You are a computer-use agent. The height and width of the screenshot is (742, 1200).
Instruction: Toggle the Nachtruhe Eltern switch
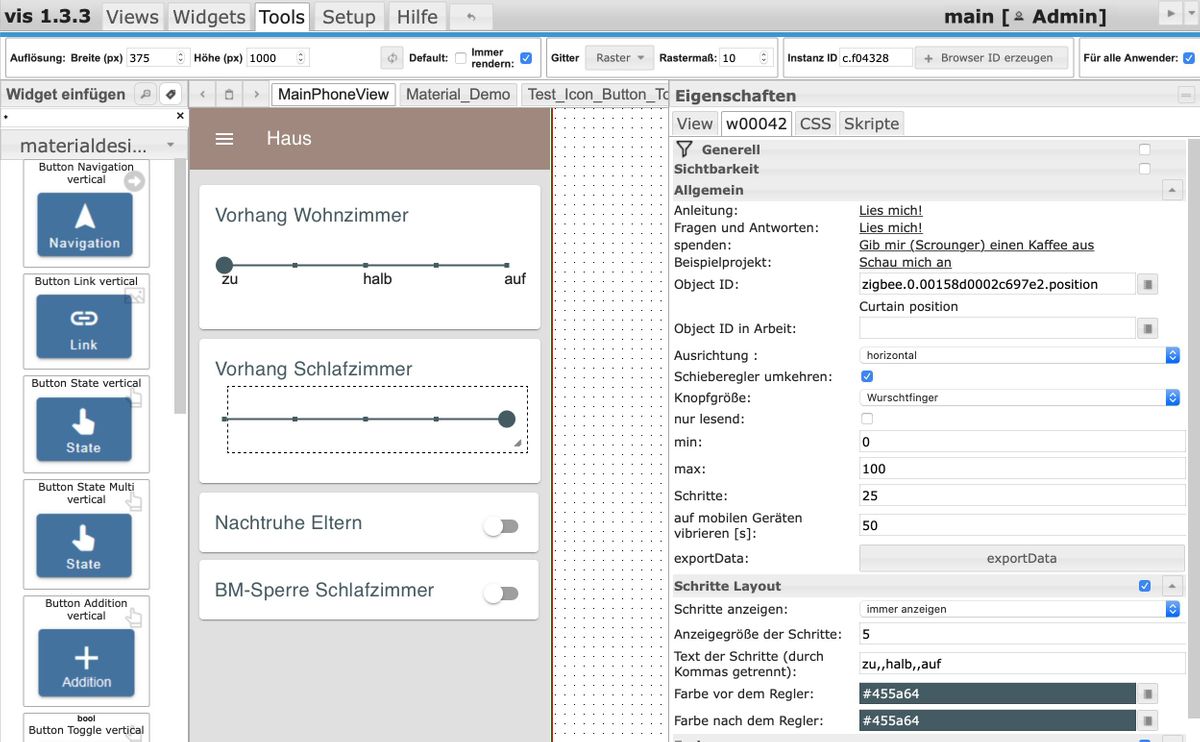(x=501, y=526)
